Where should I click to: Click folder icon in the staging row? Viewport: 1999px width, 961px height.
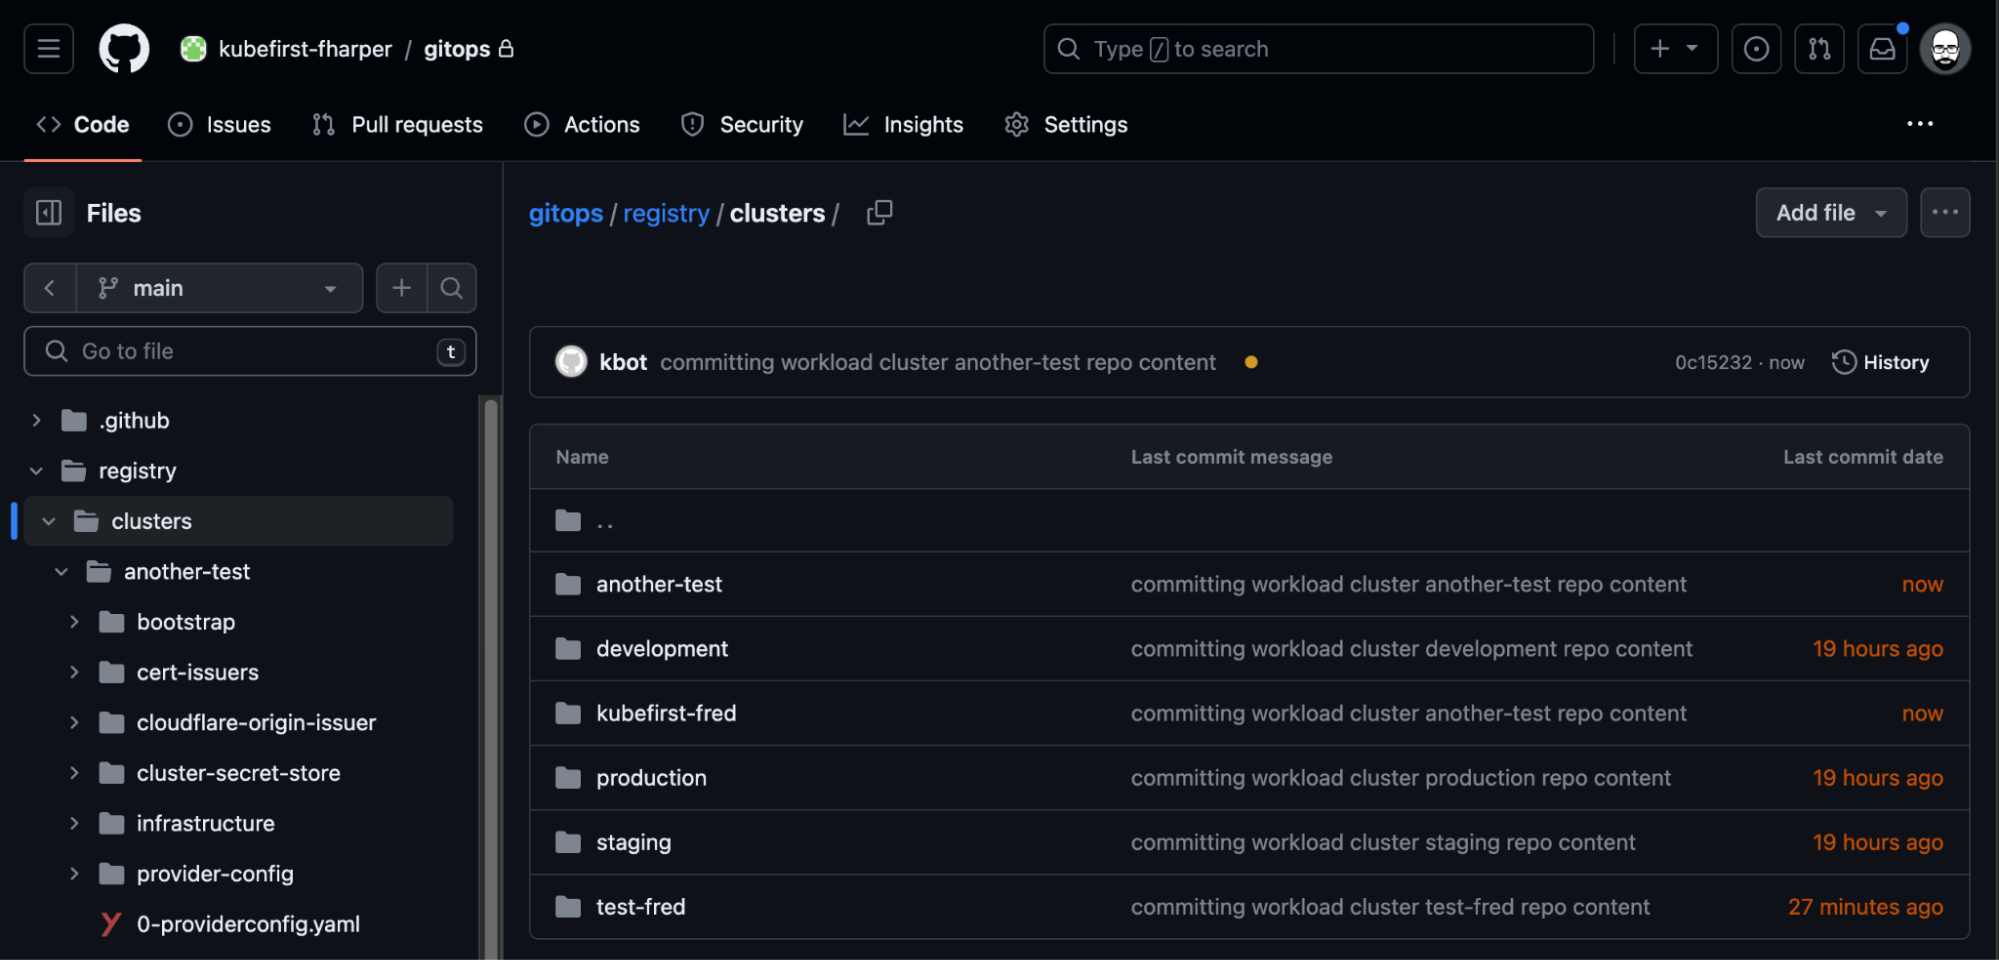pos(568,842)
